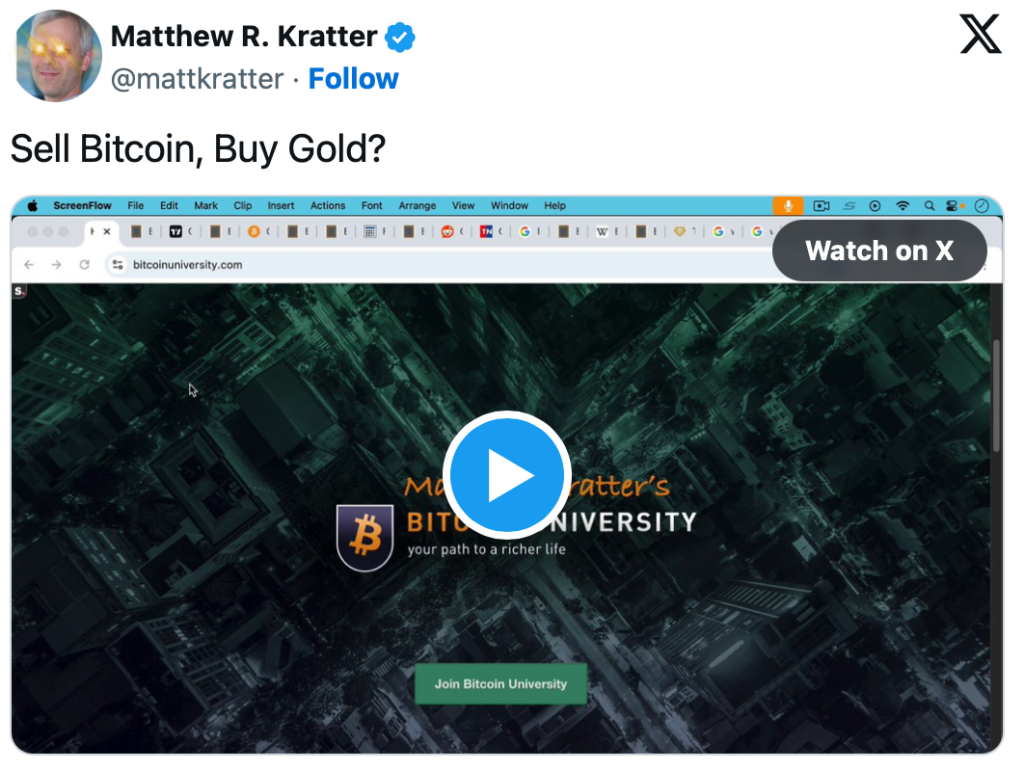Open the Actions menu

[x=327, y=206]
